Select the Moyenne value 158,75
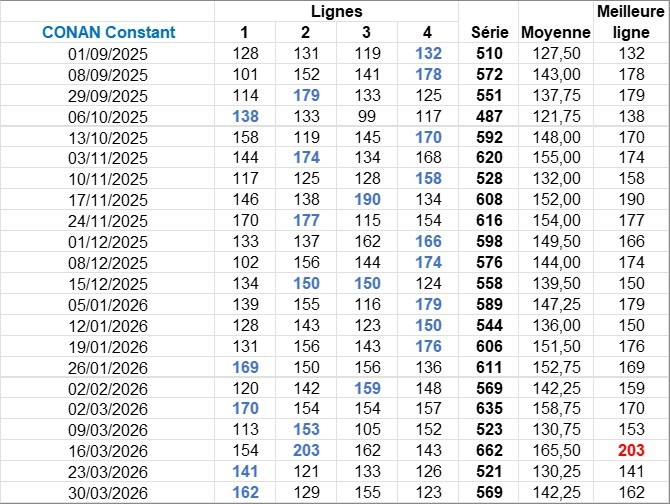Screen dimensions: 670x504 557,409
